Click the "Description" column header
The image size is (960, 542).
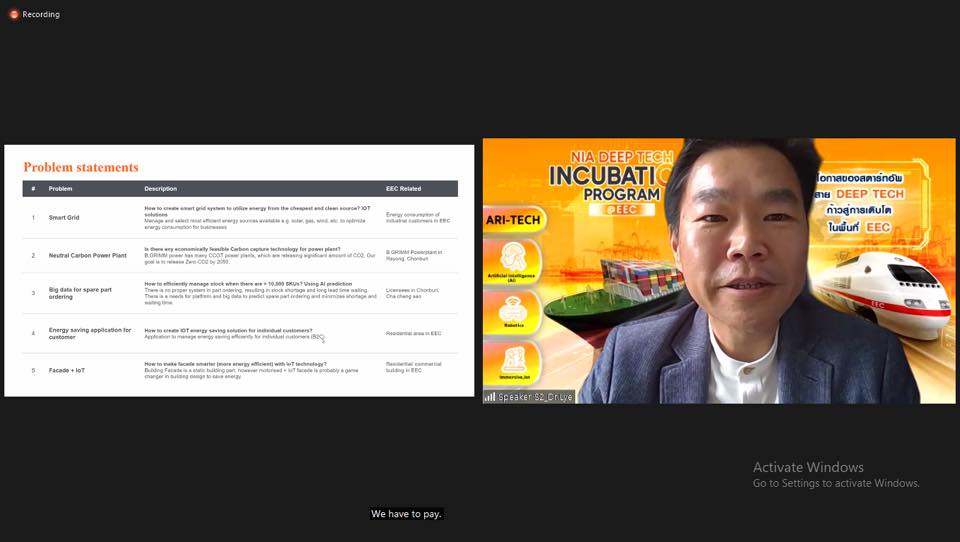click(x=160, y=189)
